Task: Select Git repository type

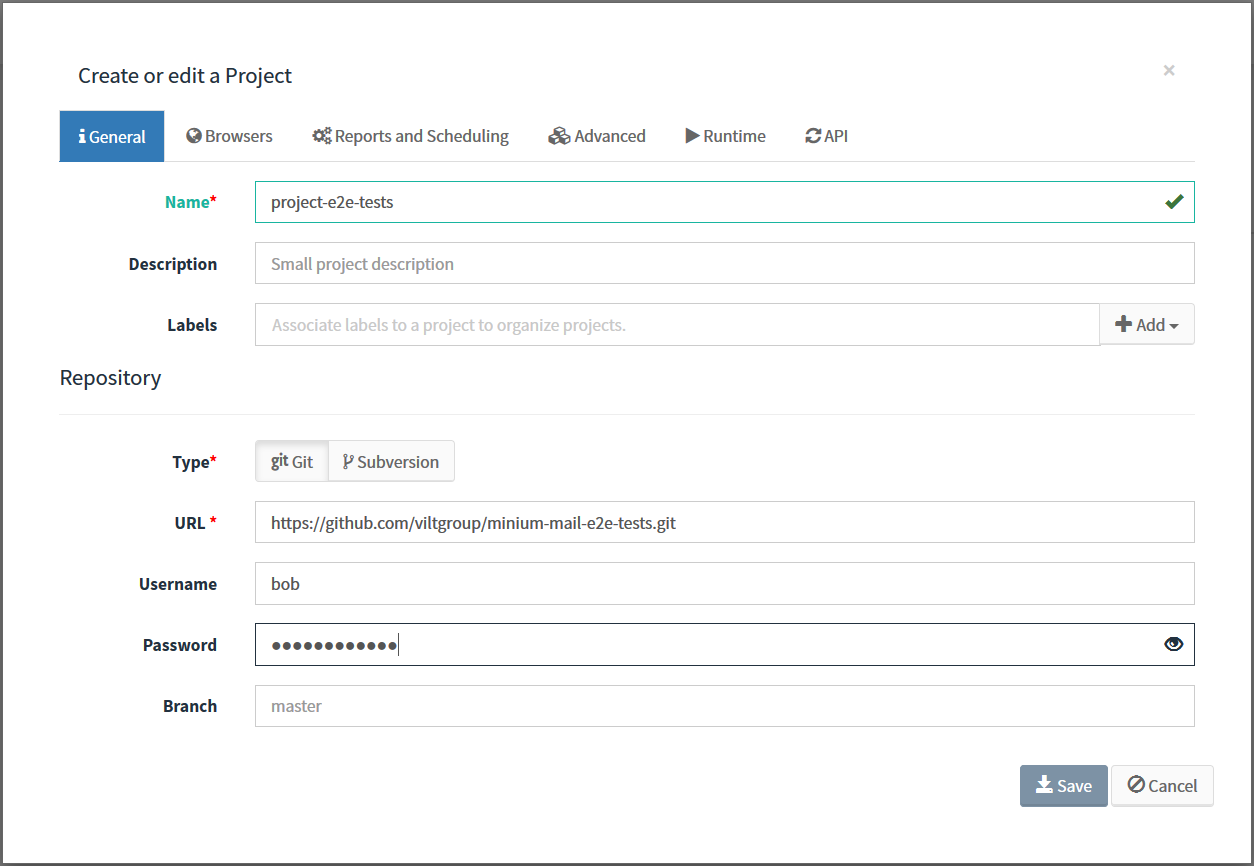Action: click(x=292, y=461)
